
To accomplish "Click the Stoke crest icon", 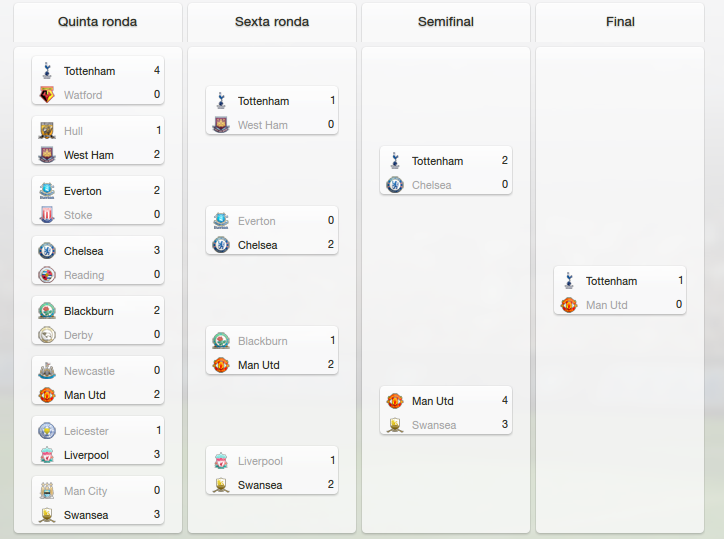I will coord(47,215).
